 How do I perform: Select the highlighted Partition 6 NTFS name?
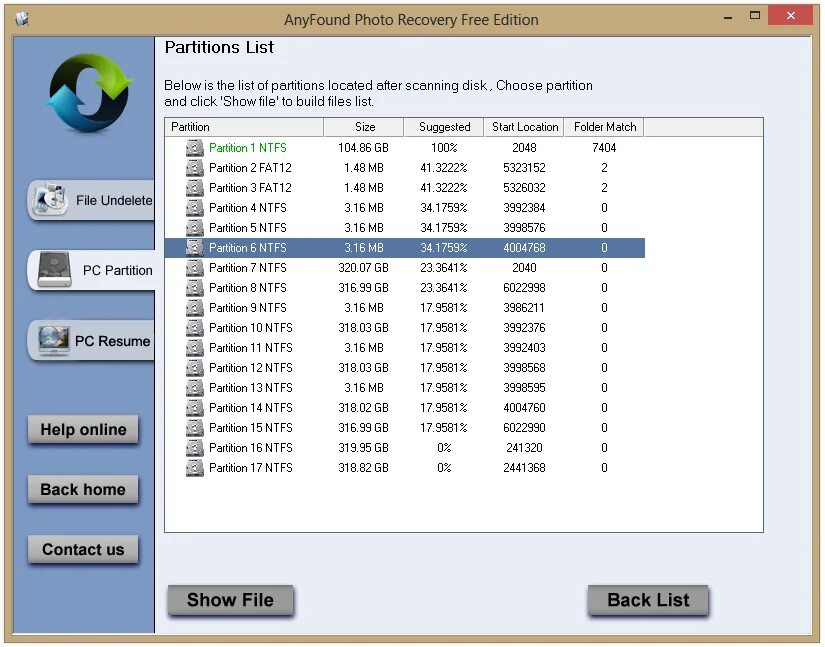coord(248,248)
